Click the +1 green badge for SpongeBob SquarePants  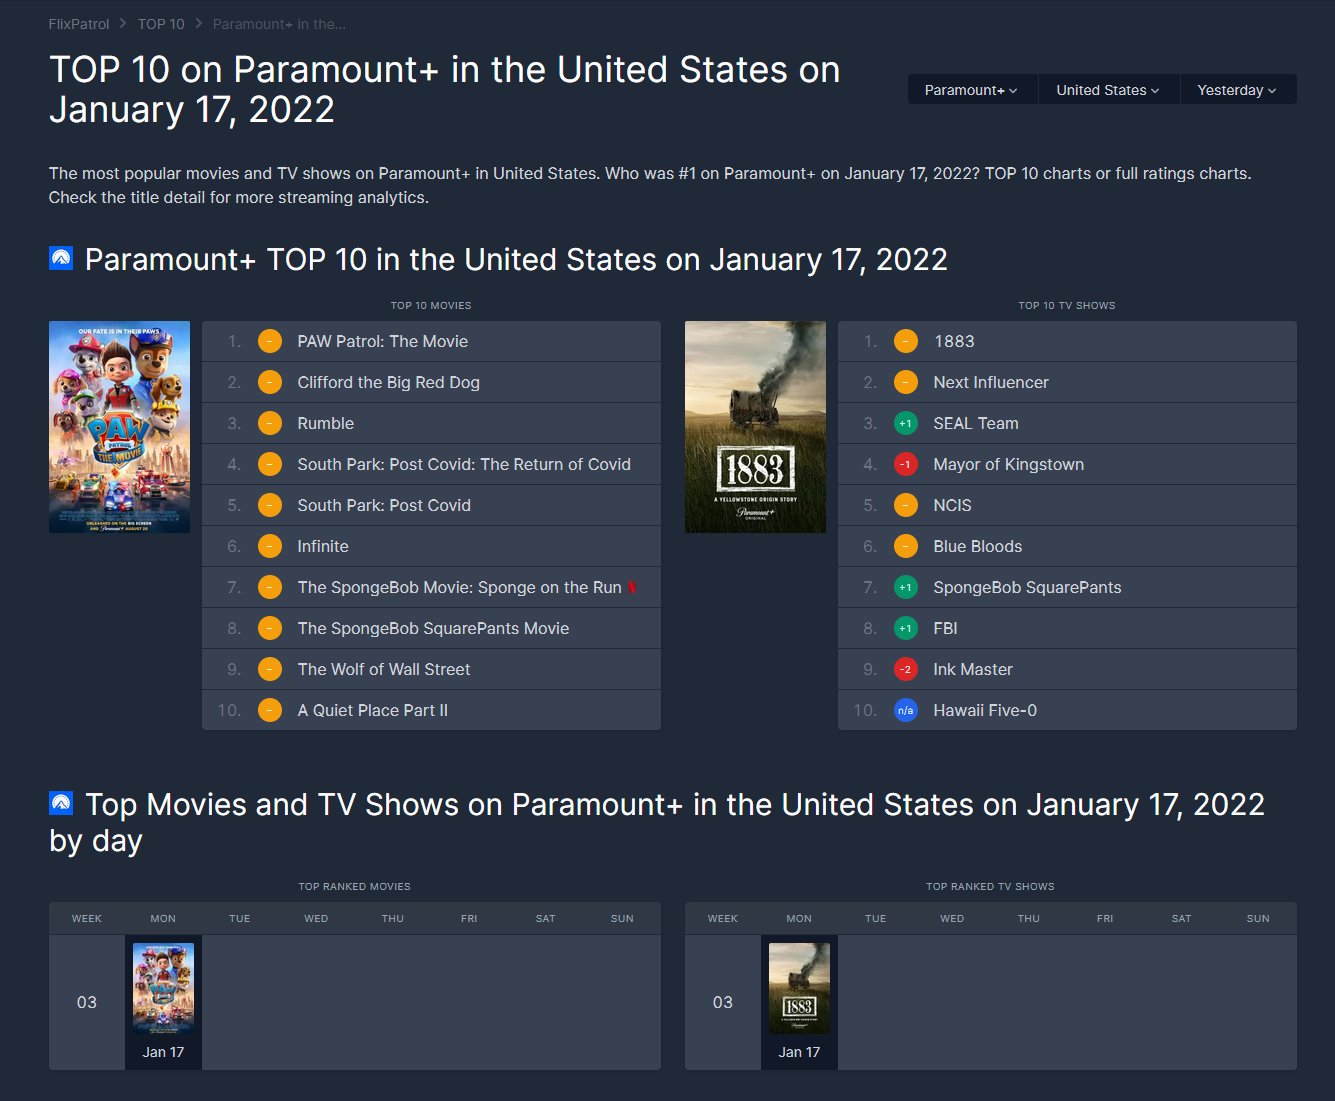(x=905, y=587)
